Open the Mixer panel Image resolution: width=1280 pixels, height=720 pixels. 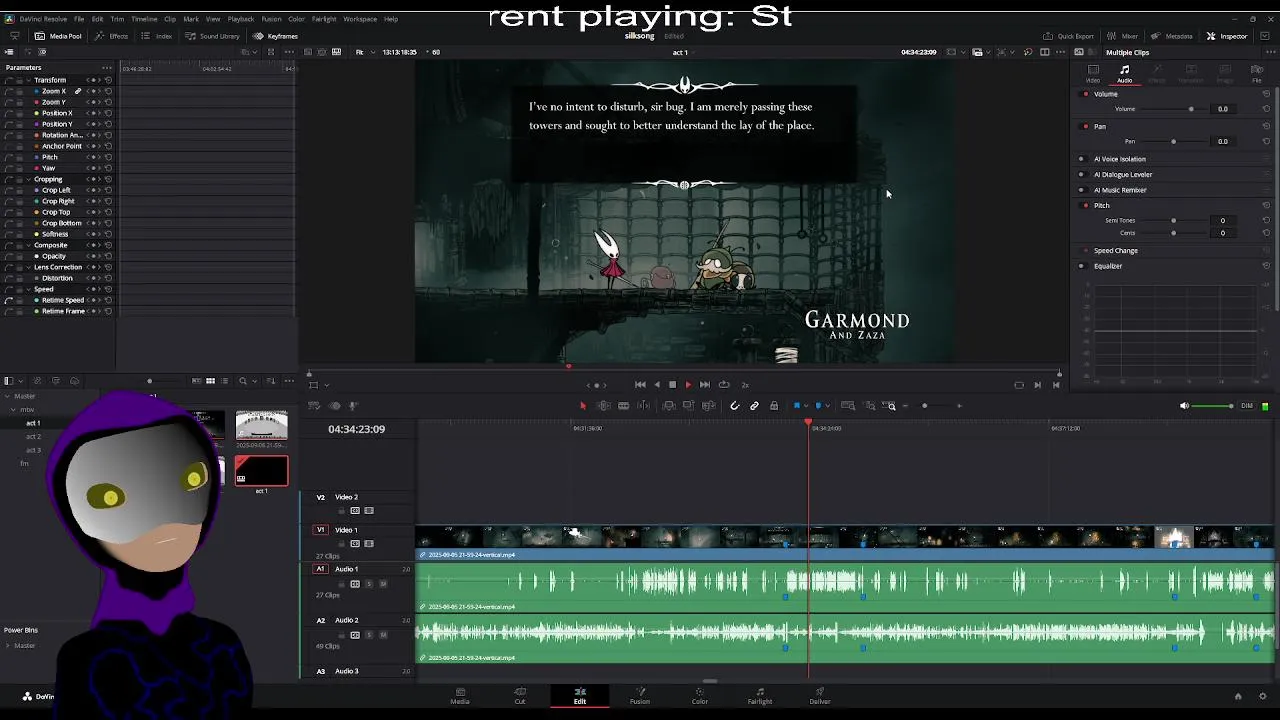[x=1123, y=36]
